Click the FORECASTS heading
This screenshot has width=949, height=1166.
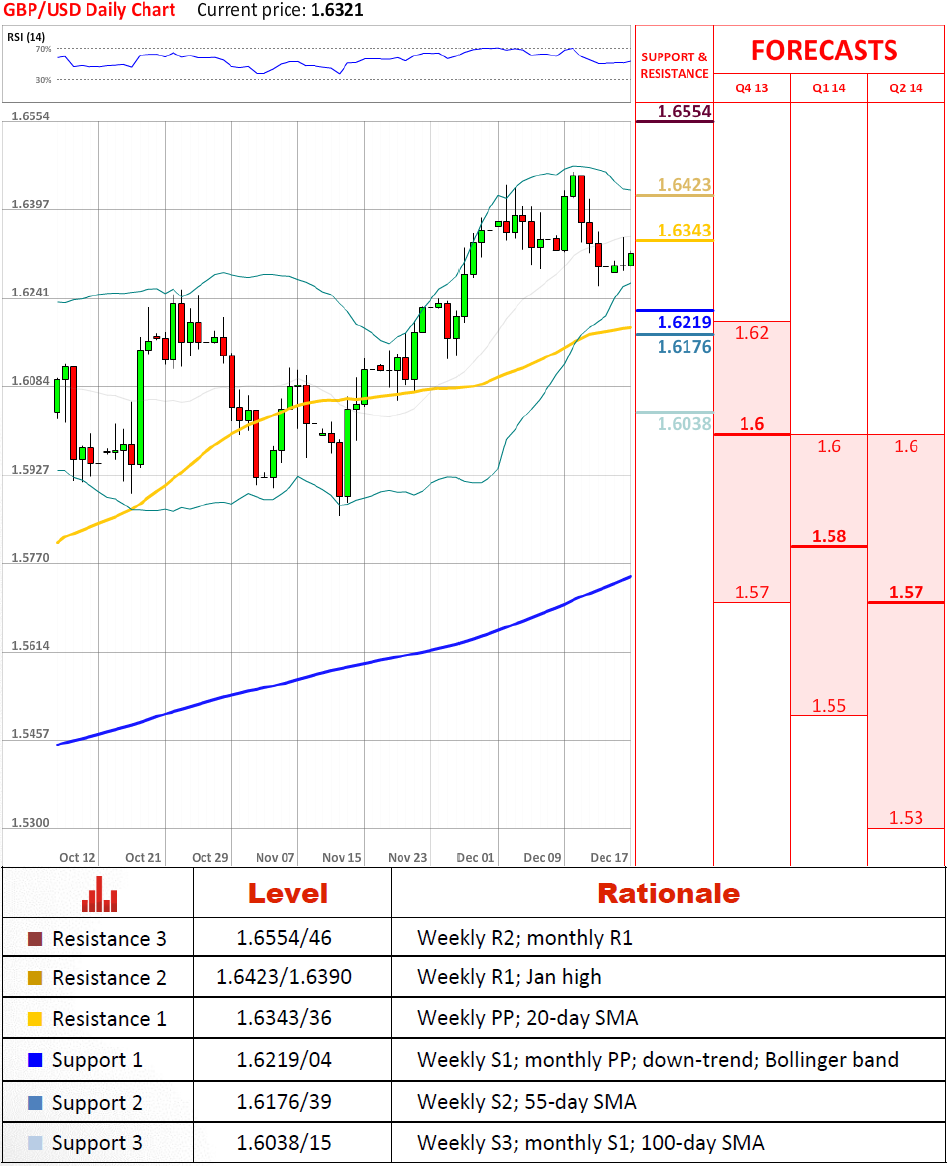[x=824, y=51]
